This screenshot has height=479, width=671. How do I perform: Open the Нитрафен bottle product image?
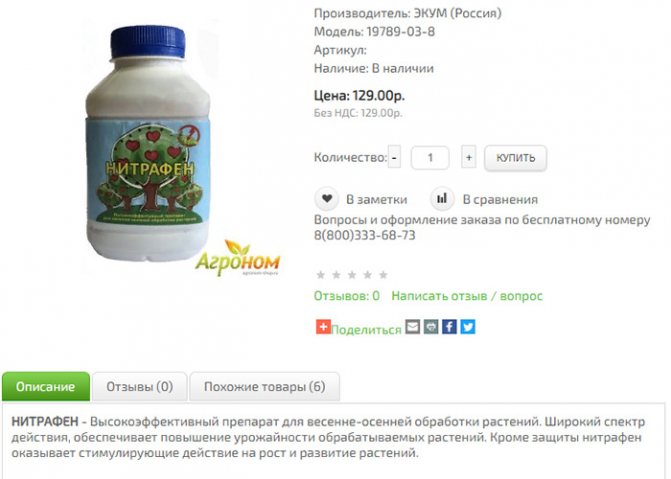pos(148,143)
